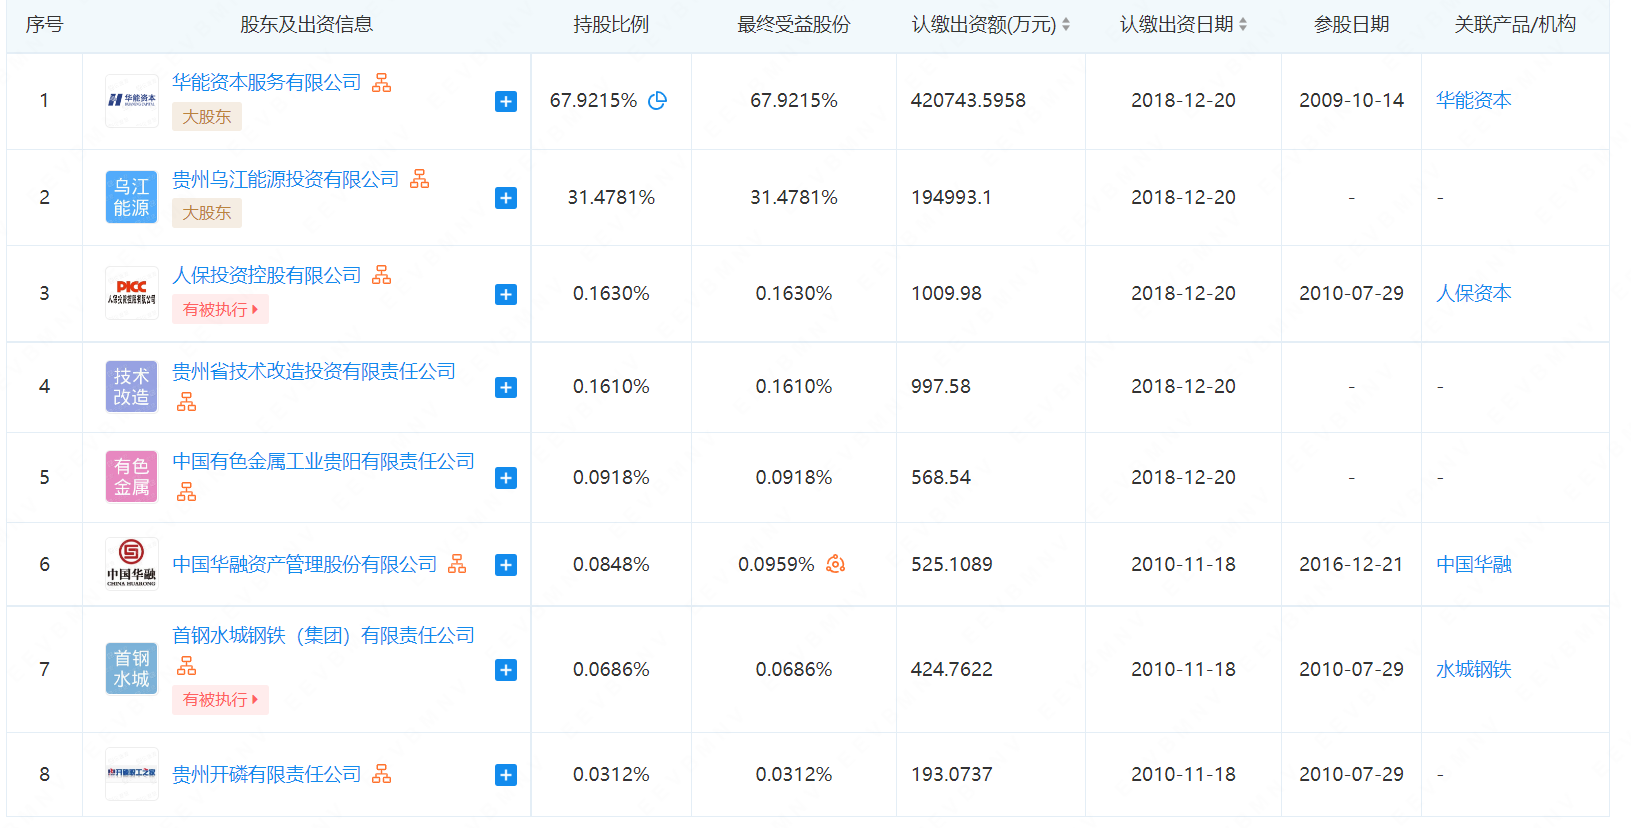Screen dimensions: 1631x828
Task: Open 华能资本服务有限公司 shareholder link
Action: (267, 83)
